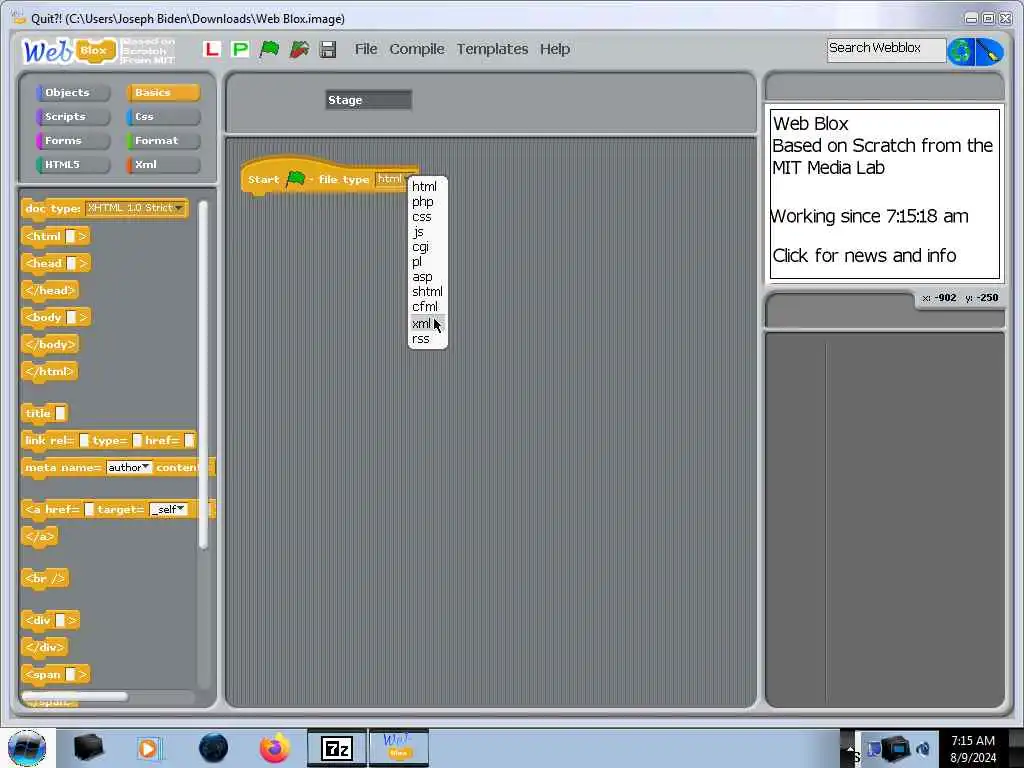Image resolution: width=1024 pixels, height=768 pixels.
Task: Open the Windows Start button
Action: point(27,748)
